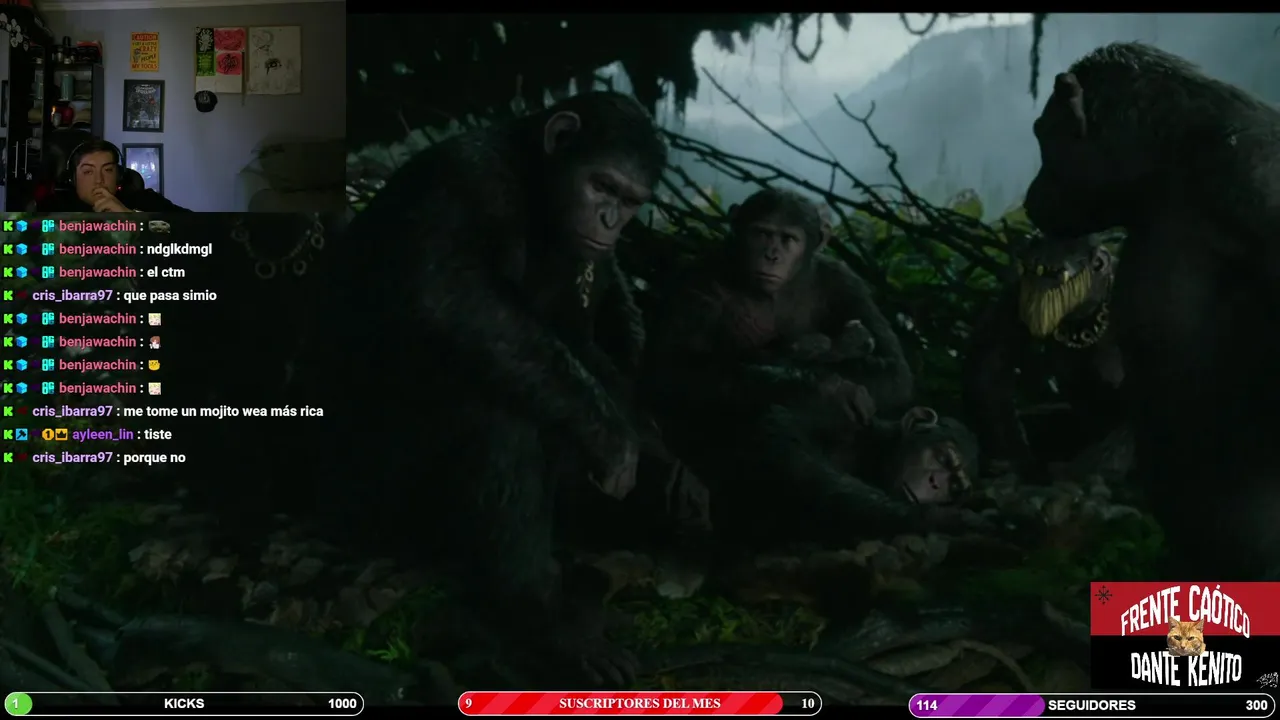Click the red badge before 'que pasa simio' sender
This screenshot has width=1280, height=720.
pos(22,296)
